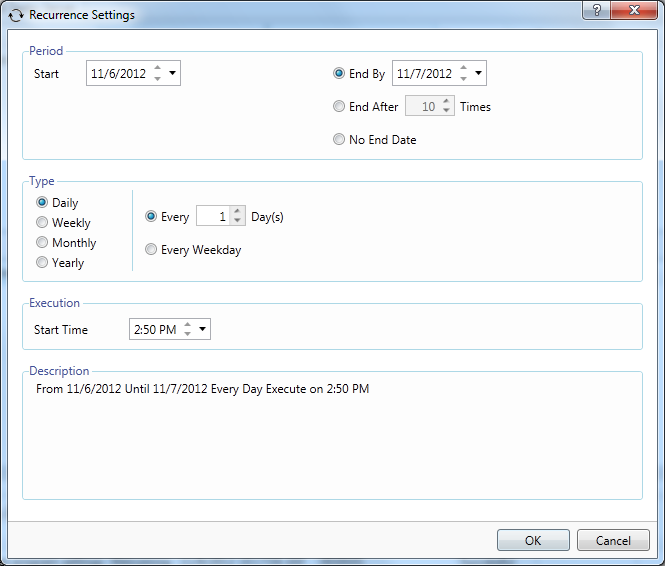Expand the Start Time dropdown

[x=202, y=329]
